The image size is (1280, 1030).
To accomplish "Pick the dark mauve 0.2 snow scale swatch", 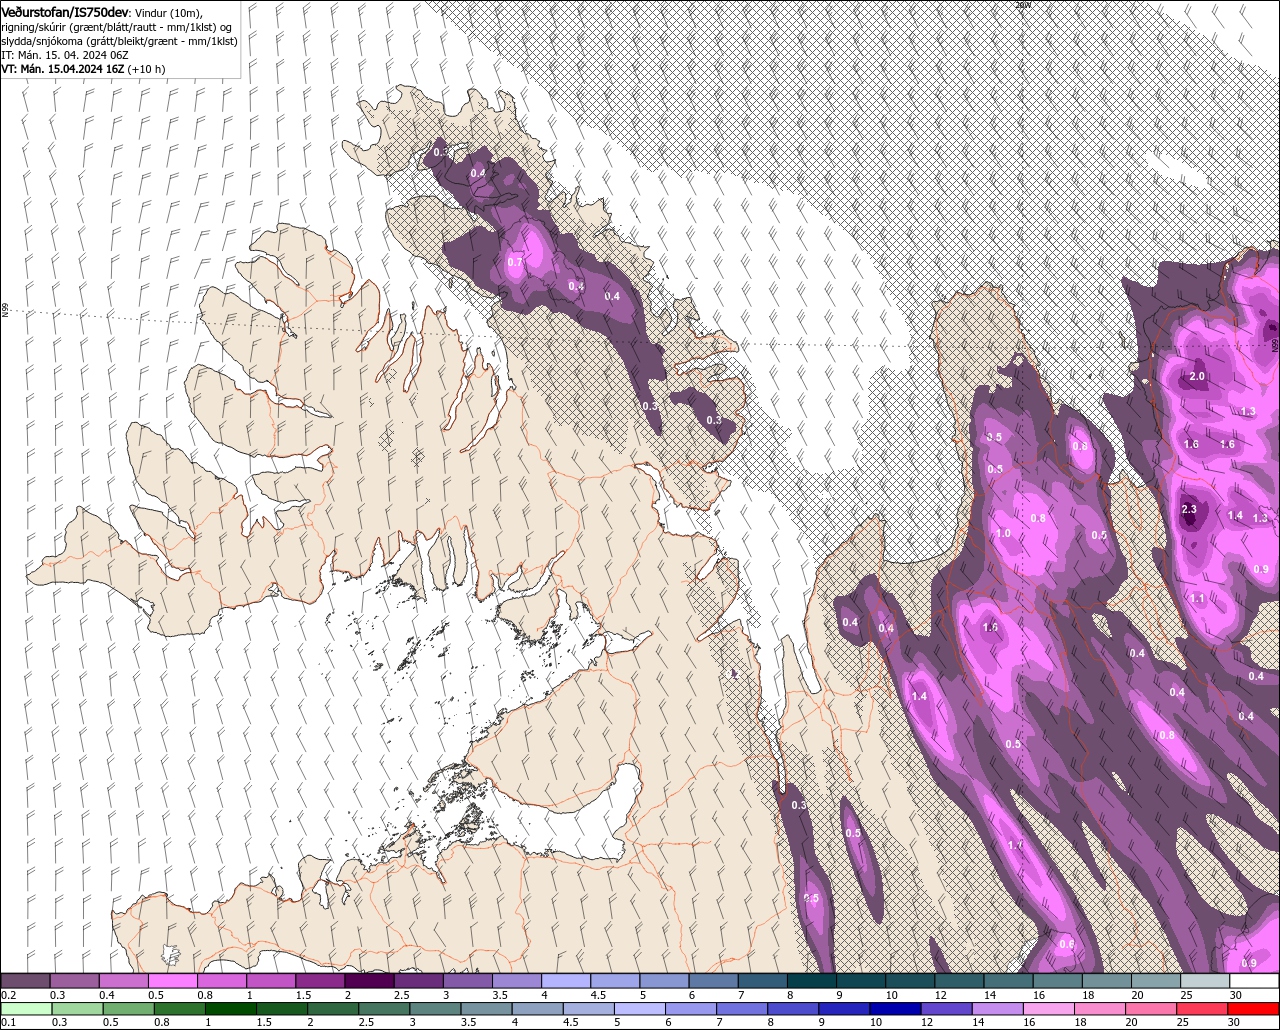I will (x=25, y=980).
